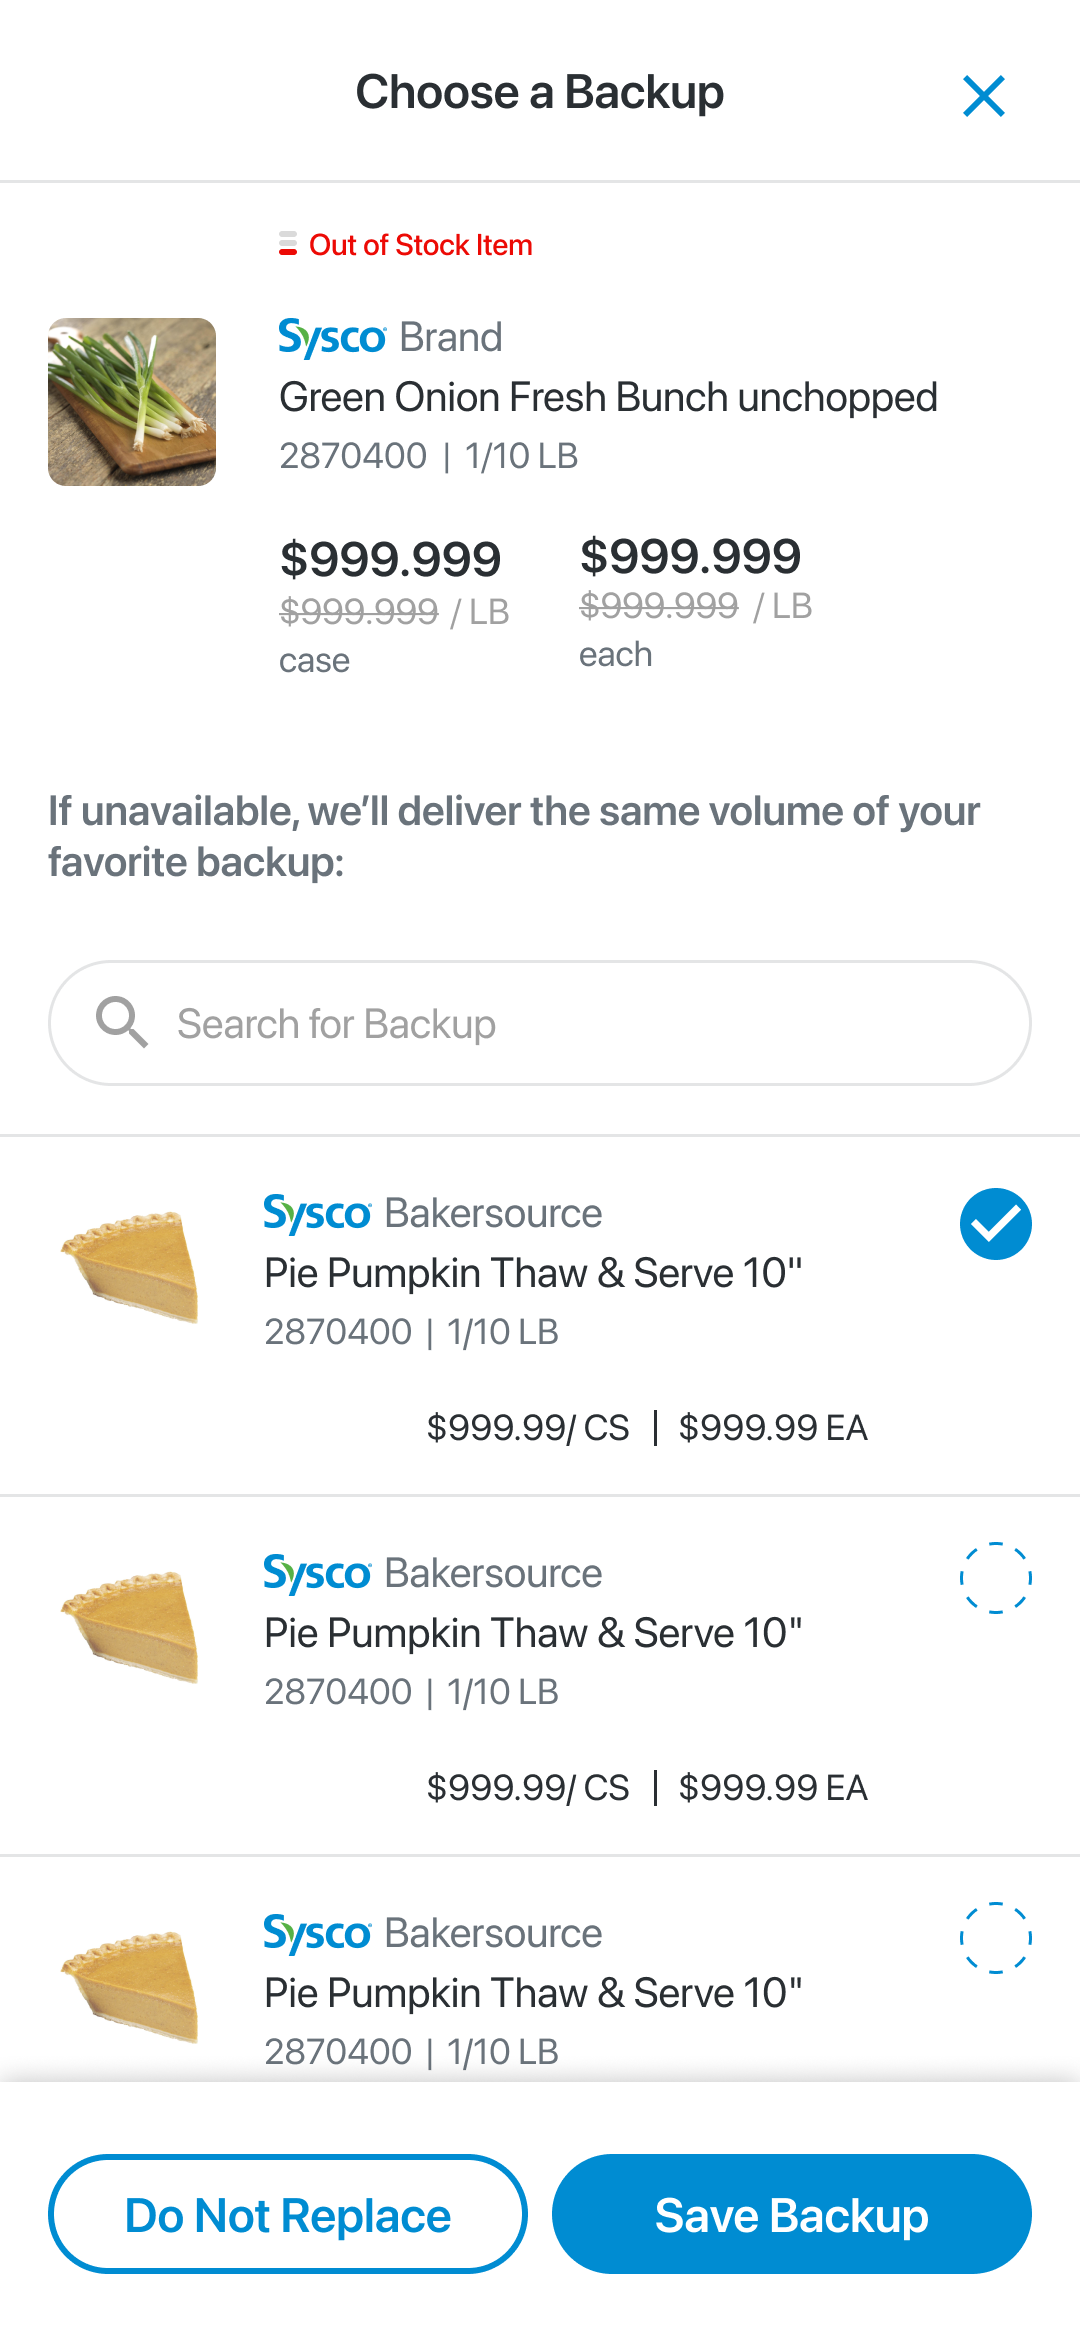
Task: Tap the second pumpkin pie image
Action: coord(132,1626)
